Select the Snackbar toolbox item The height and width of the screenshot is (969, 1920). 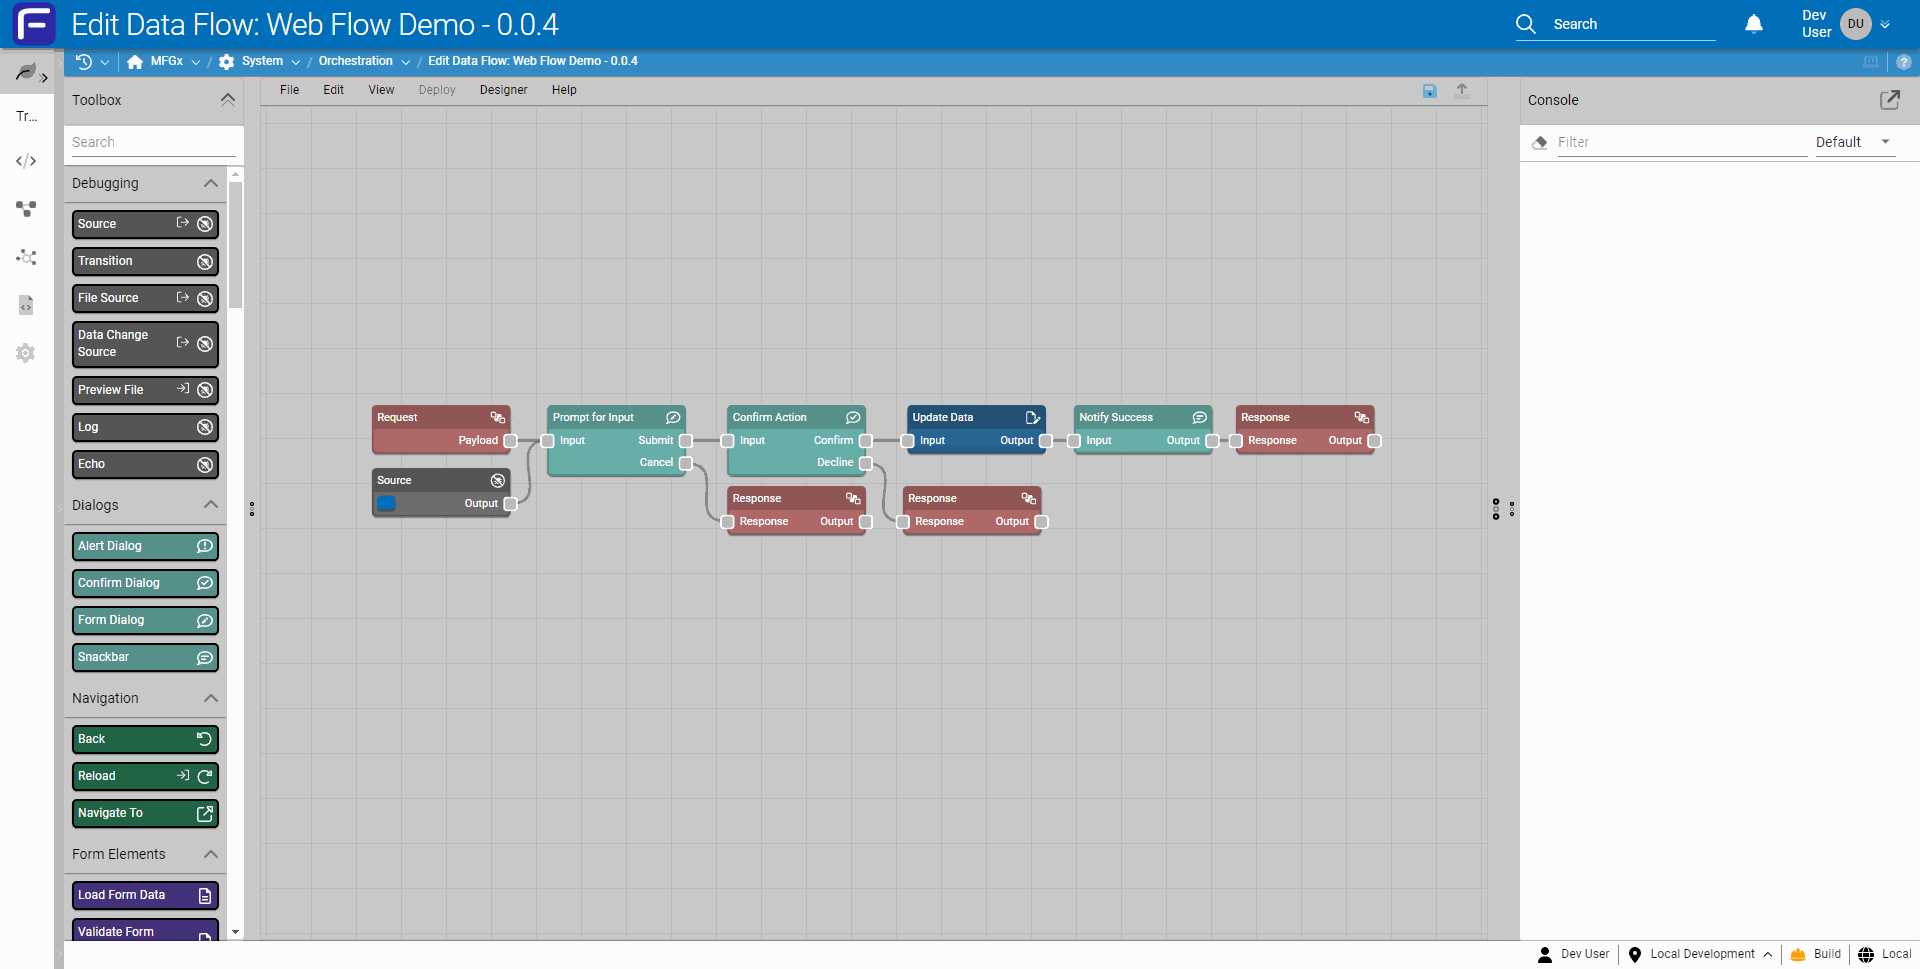(145, 657)
